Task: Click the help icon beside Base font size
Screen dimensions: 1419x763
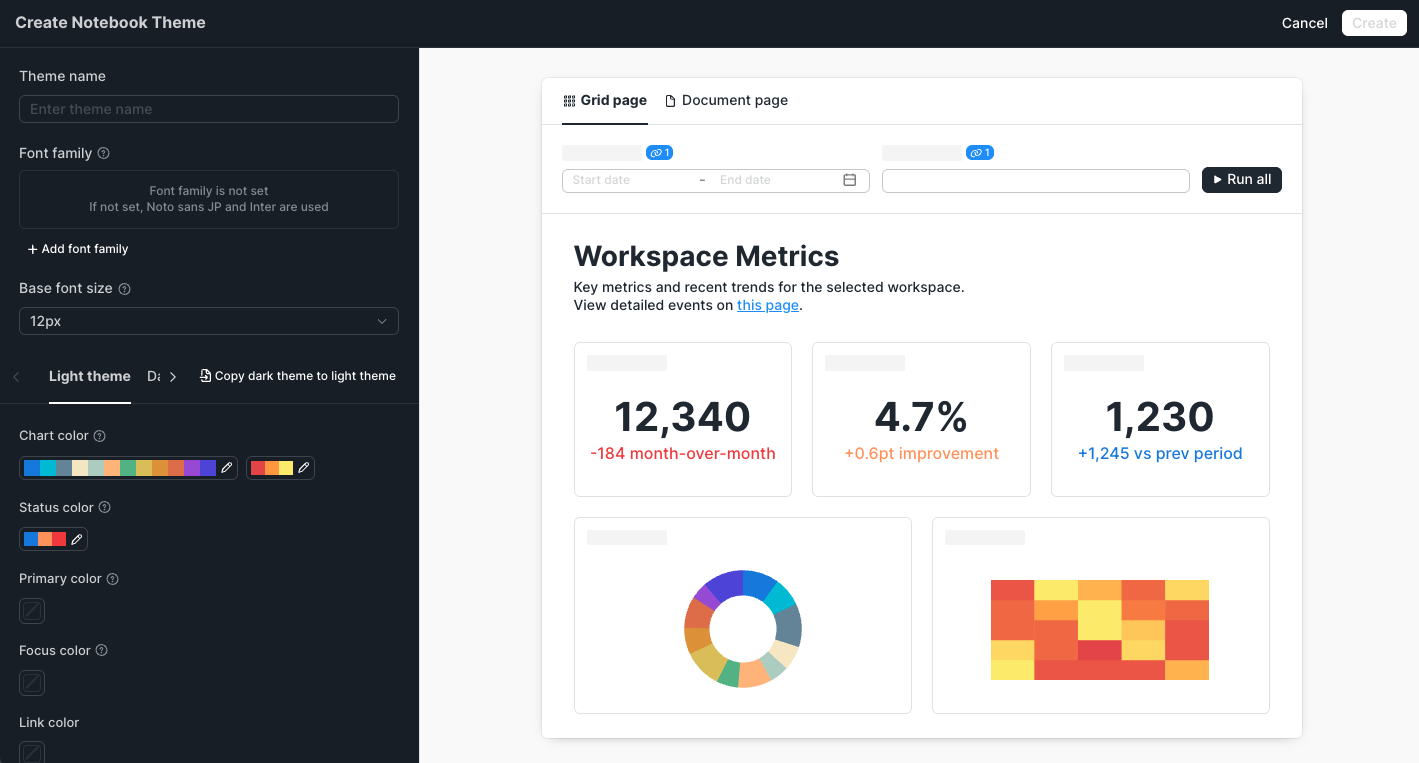Action: 125,288
